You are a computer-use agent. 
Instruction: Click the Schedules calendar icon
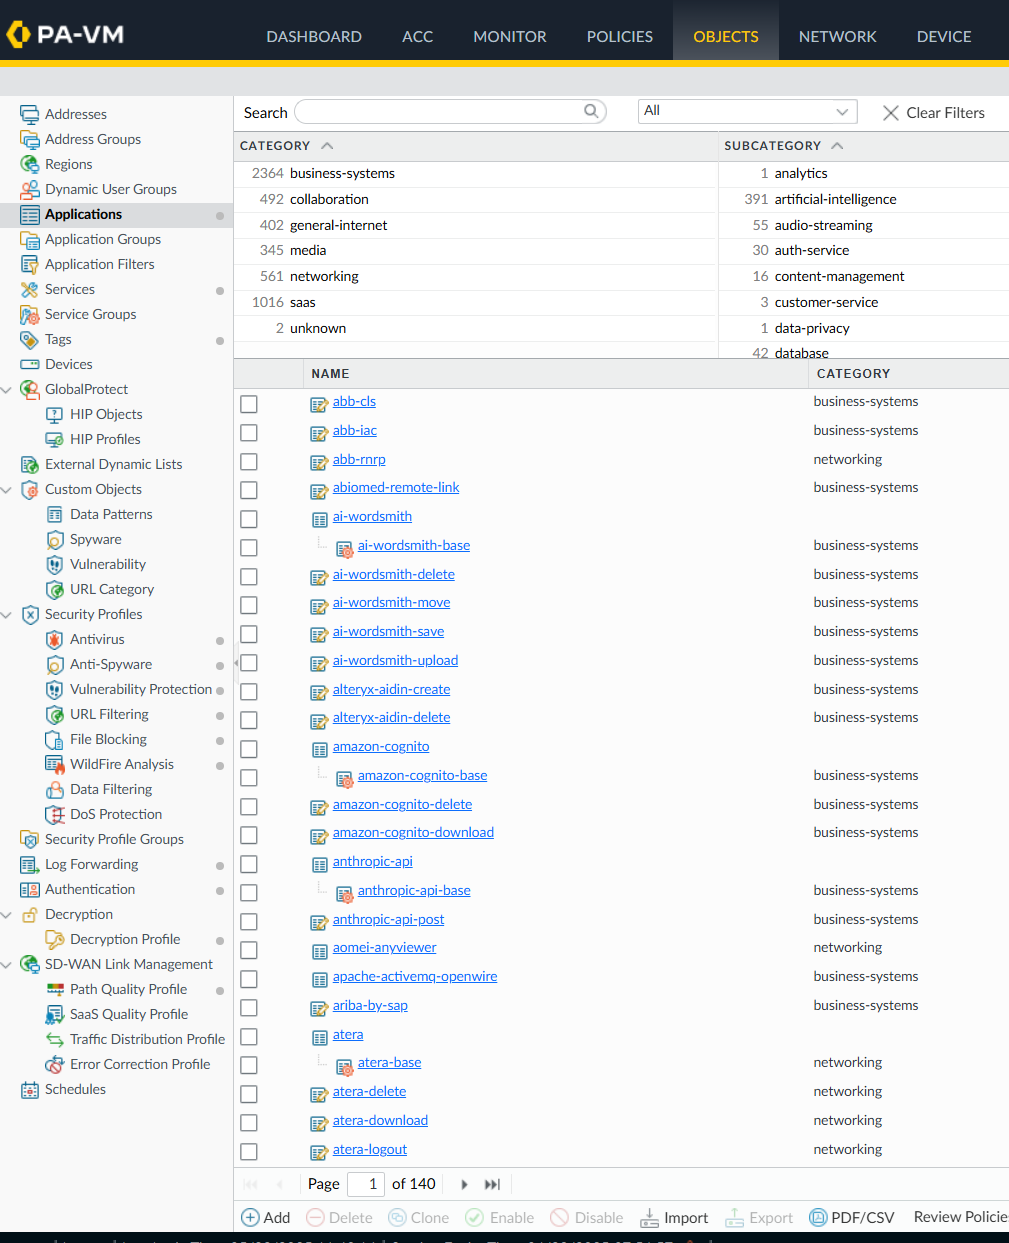[30, 1090]
